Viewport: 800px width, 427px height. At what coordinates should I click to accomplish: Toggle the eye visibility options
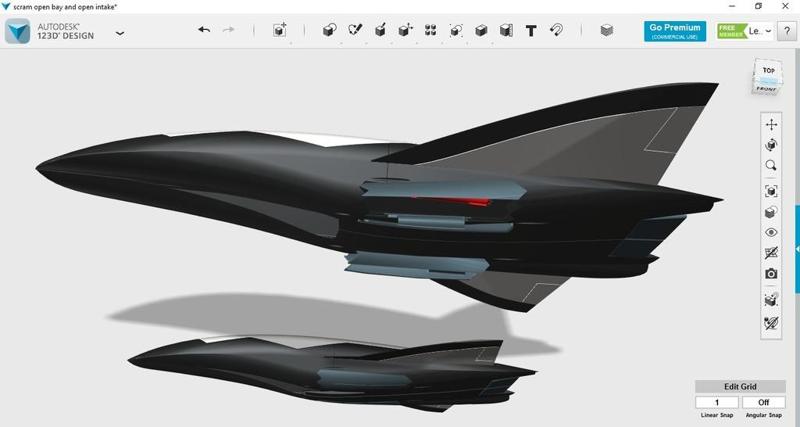pos(771,232)
